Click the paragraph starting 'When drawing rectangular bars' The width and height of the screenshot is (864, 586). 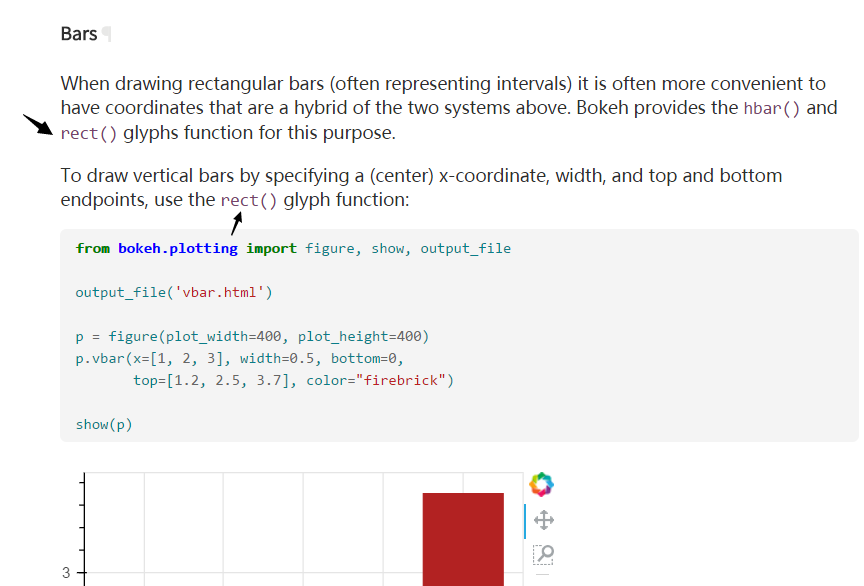449,108
